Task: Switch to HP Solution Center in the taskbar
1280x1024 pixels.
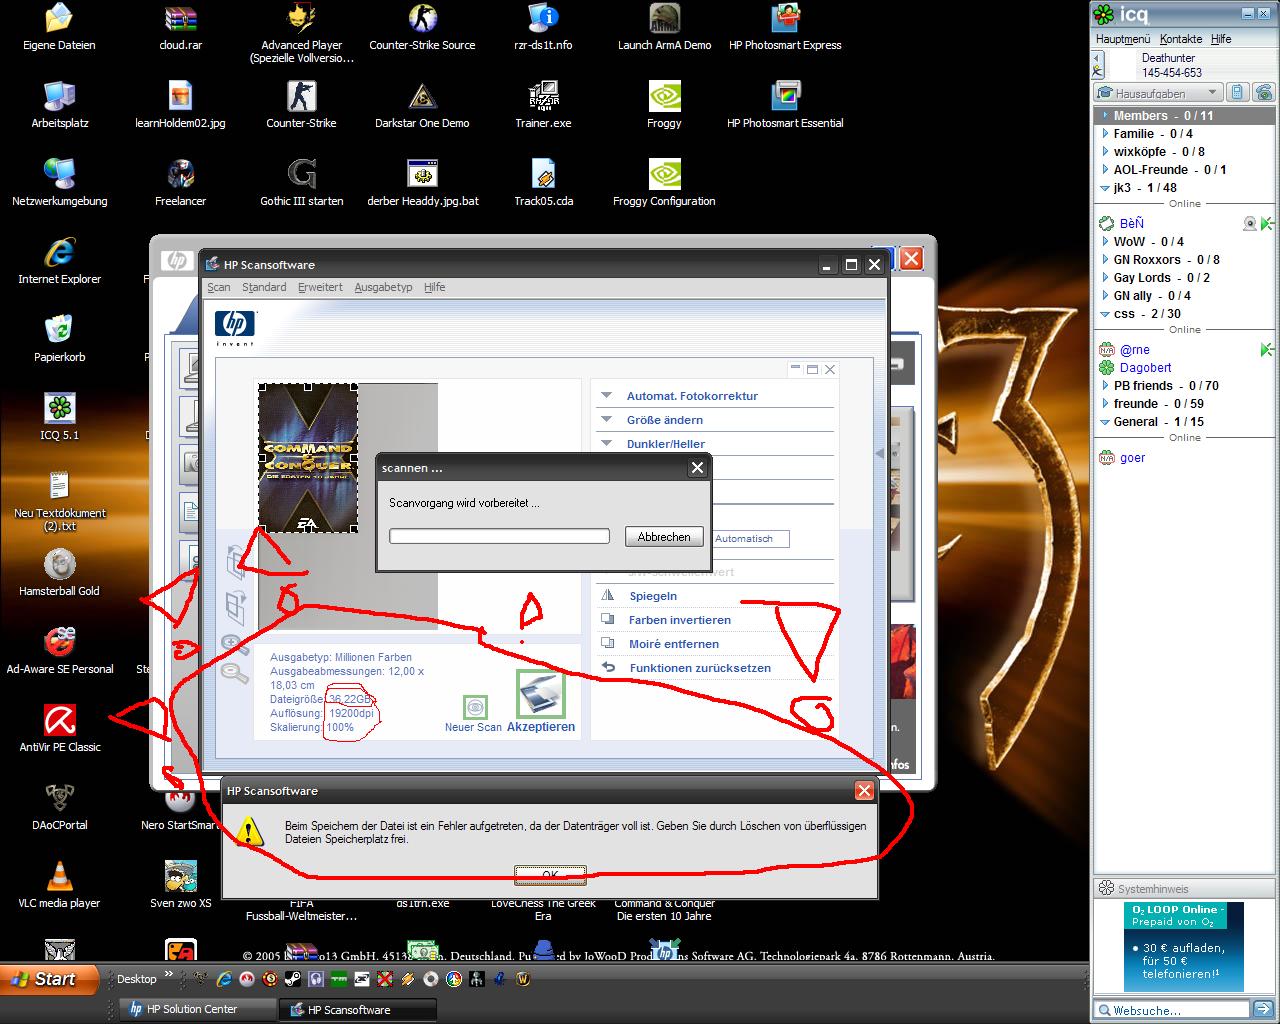Action: coord(198,1009)
